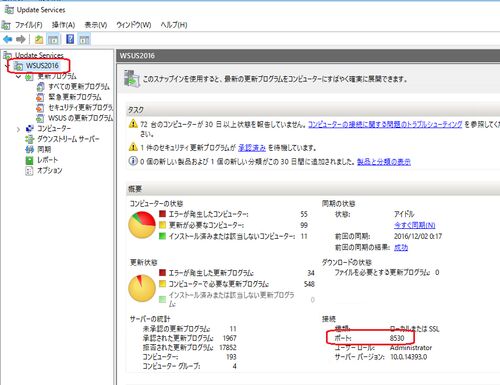
Task: Open the ファイル(F) menu
Action: pyautogui.click(x=29, y=25)
